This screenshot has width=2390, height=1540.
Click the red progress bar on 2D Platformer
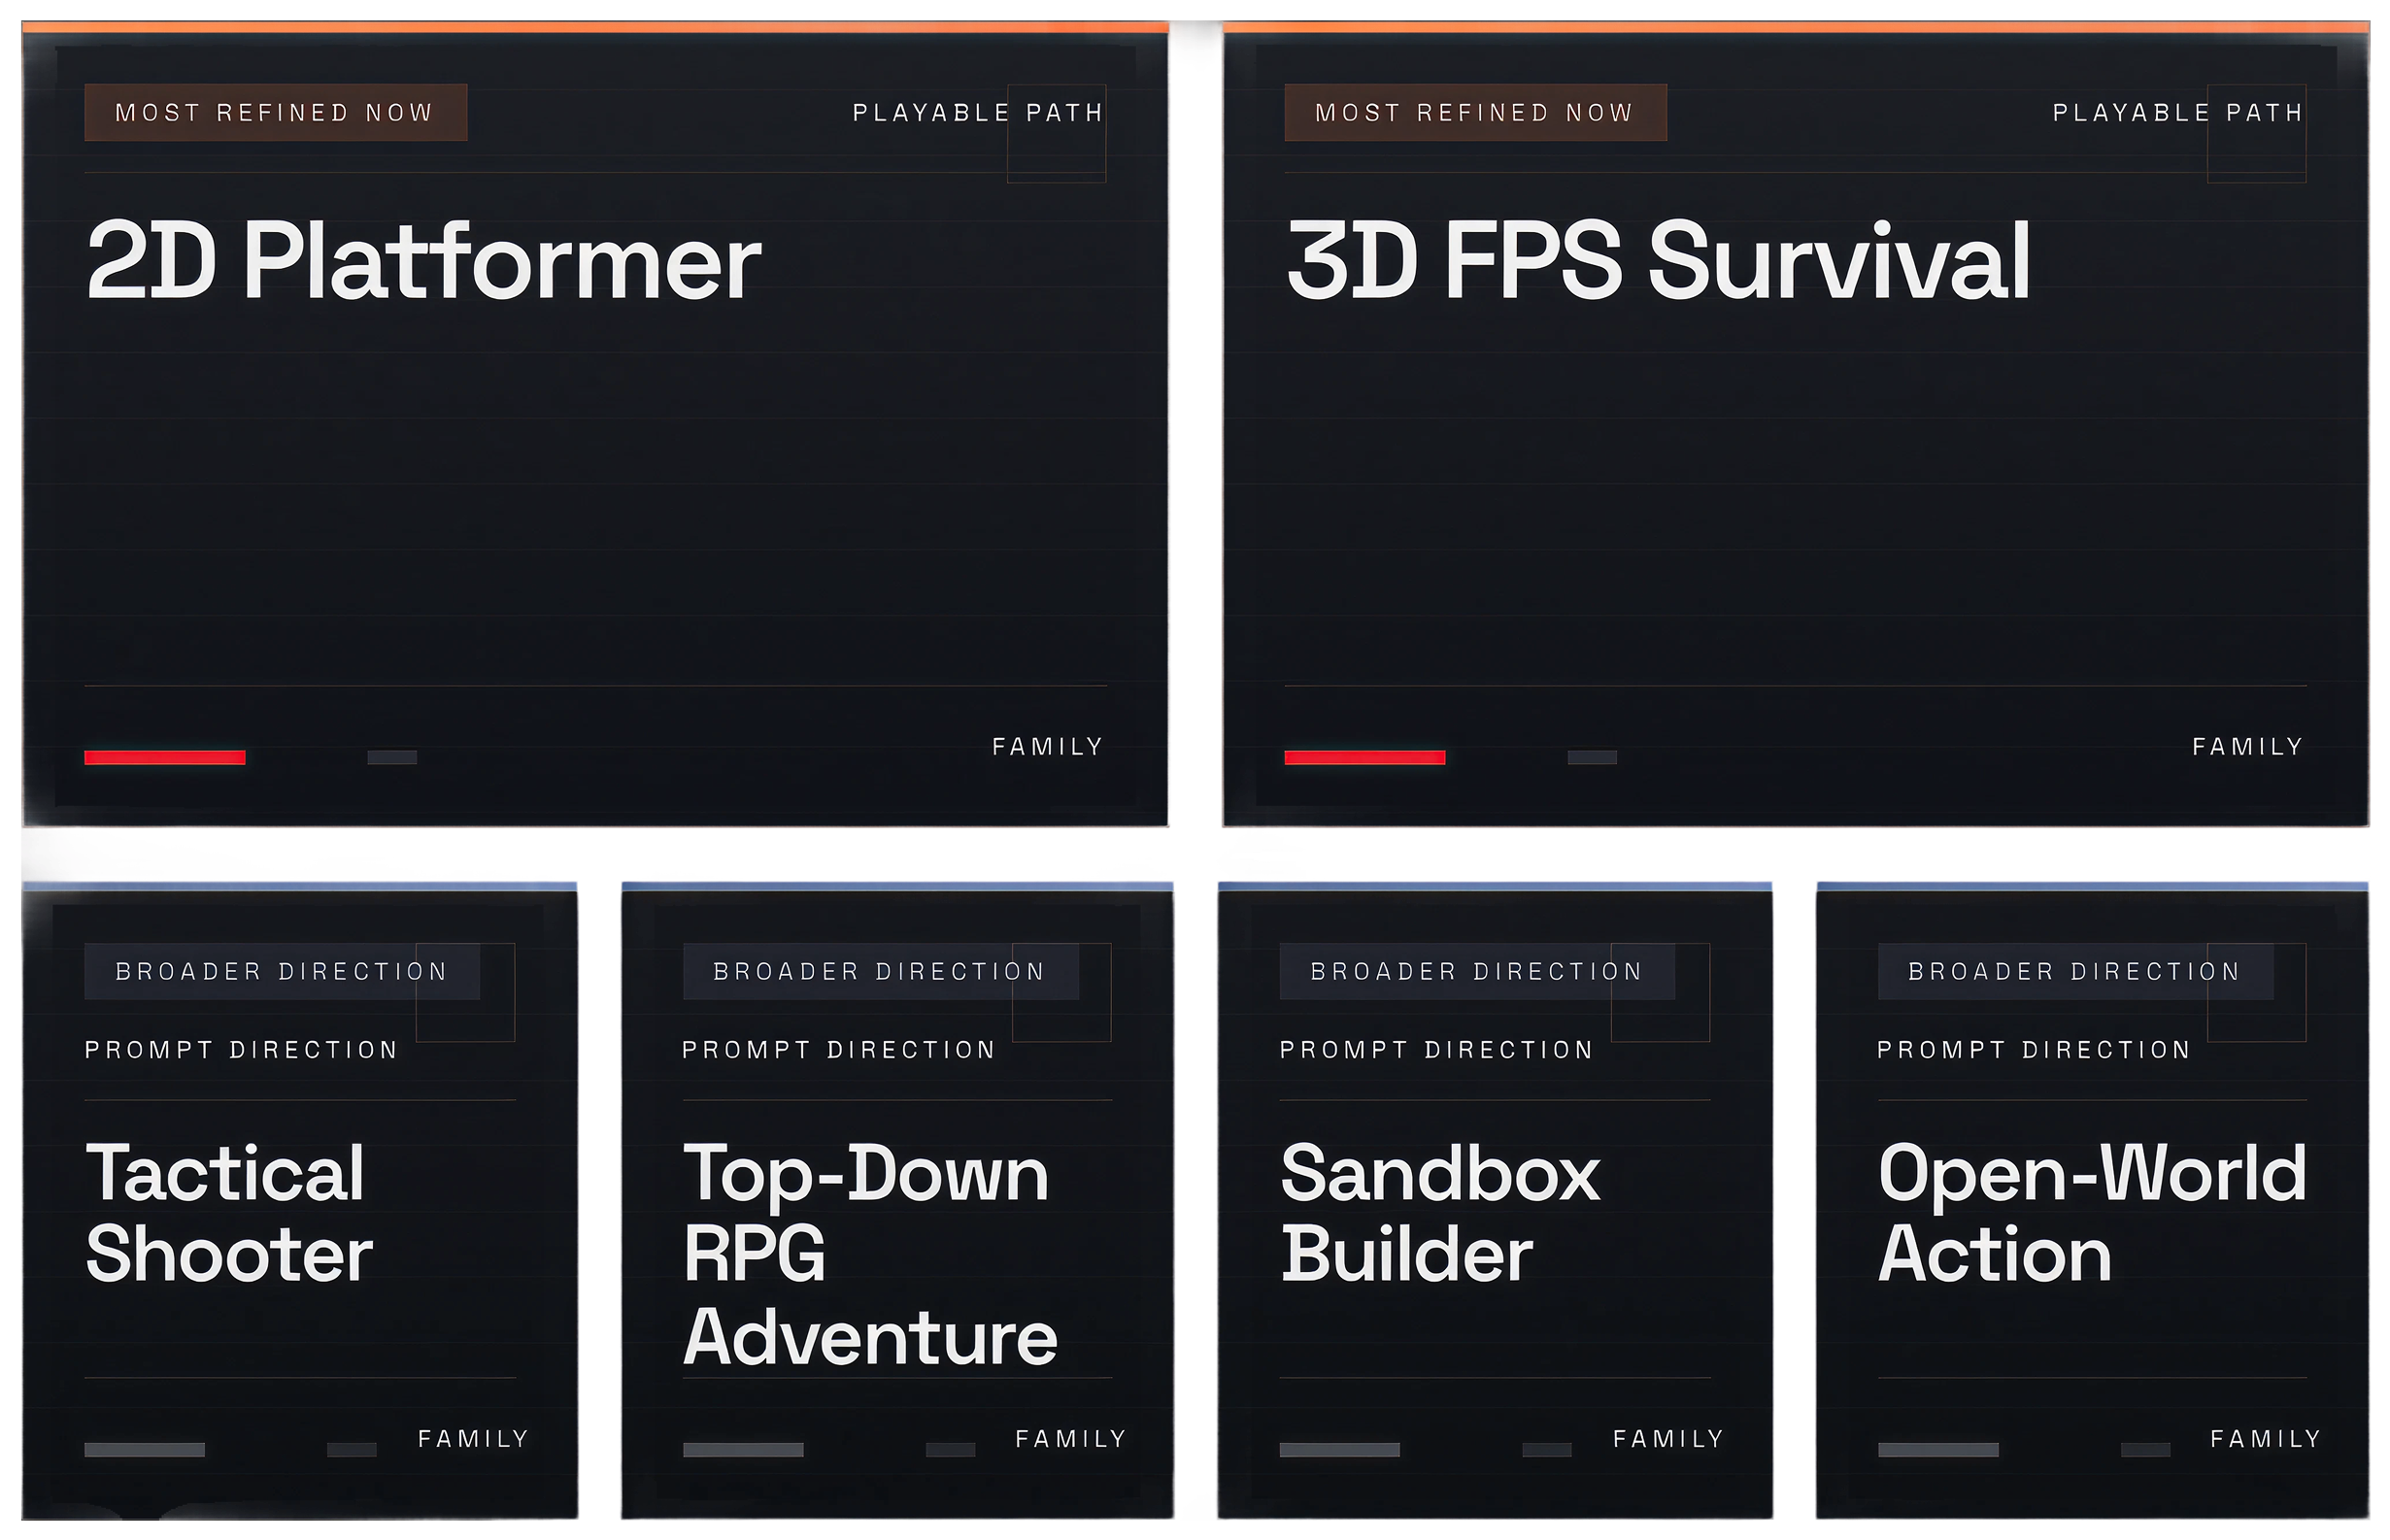coord(164,757)
